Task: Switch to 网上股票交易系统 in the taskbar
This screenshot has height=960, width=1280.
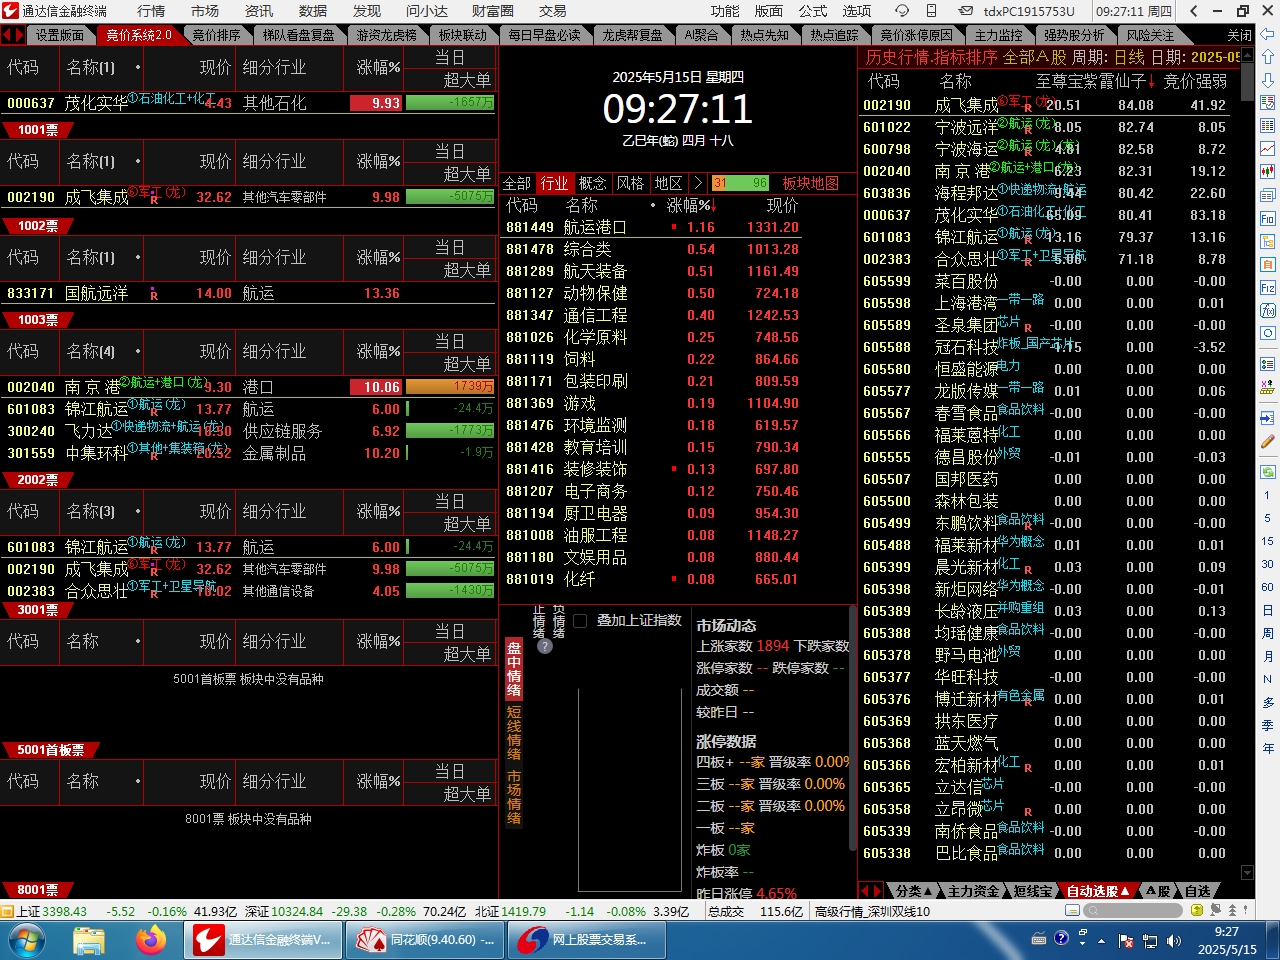Action: coord(589,940)
